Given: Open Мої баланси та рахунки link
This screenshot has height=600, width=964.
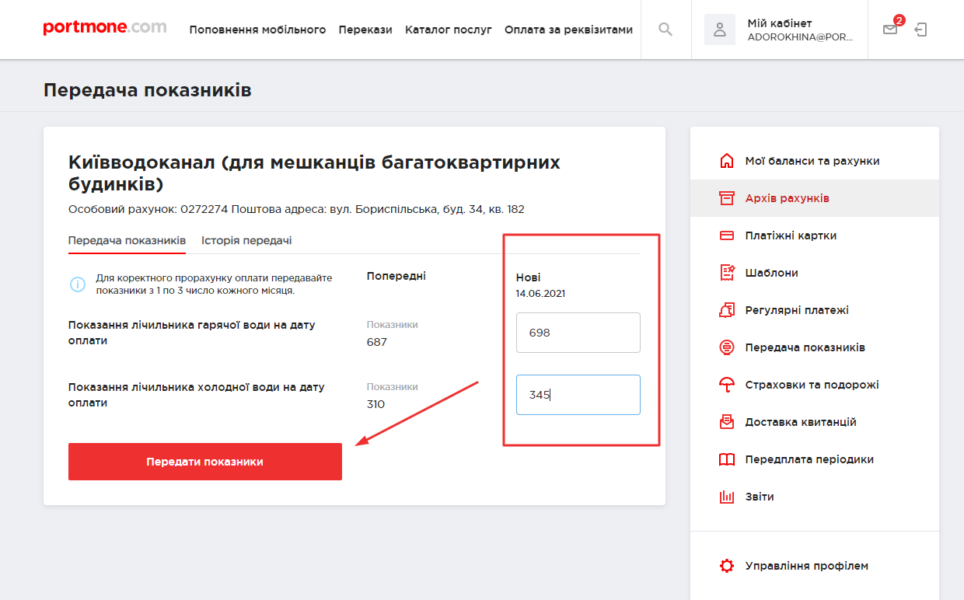Looking at the screenshot, I should pyautogui.click(x=812, y=161).
